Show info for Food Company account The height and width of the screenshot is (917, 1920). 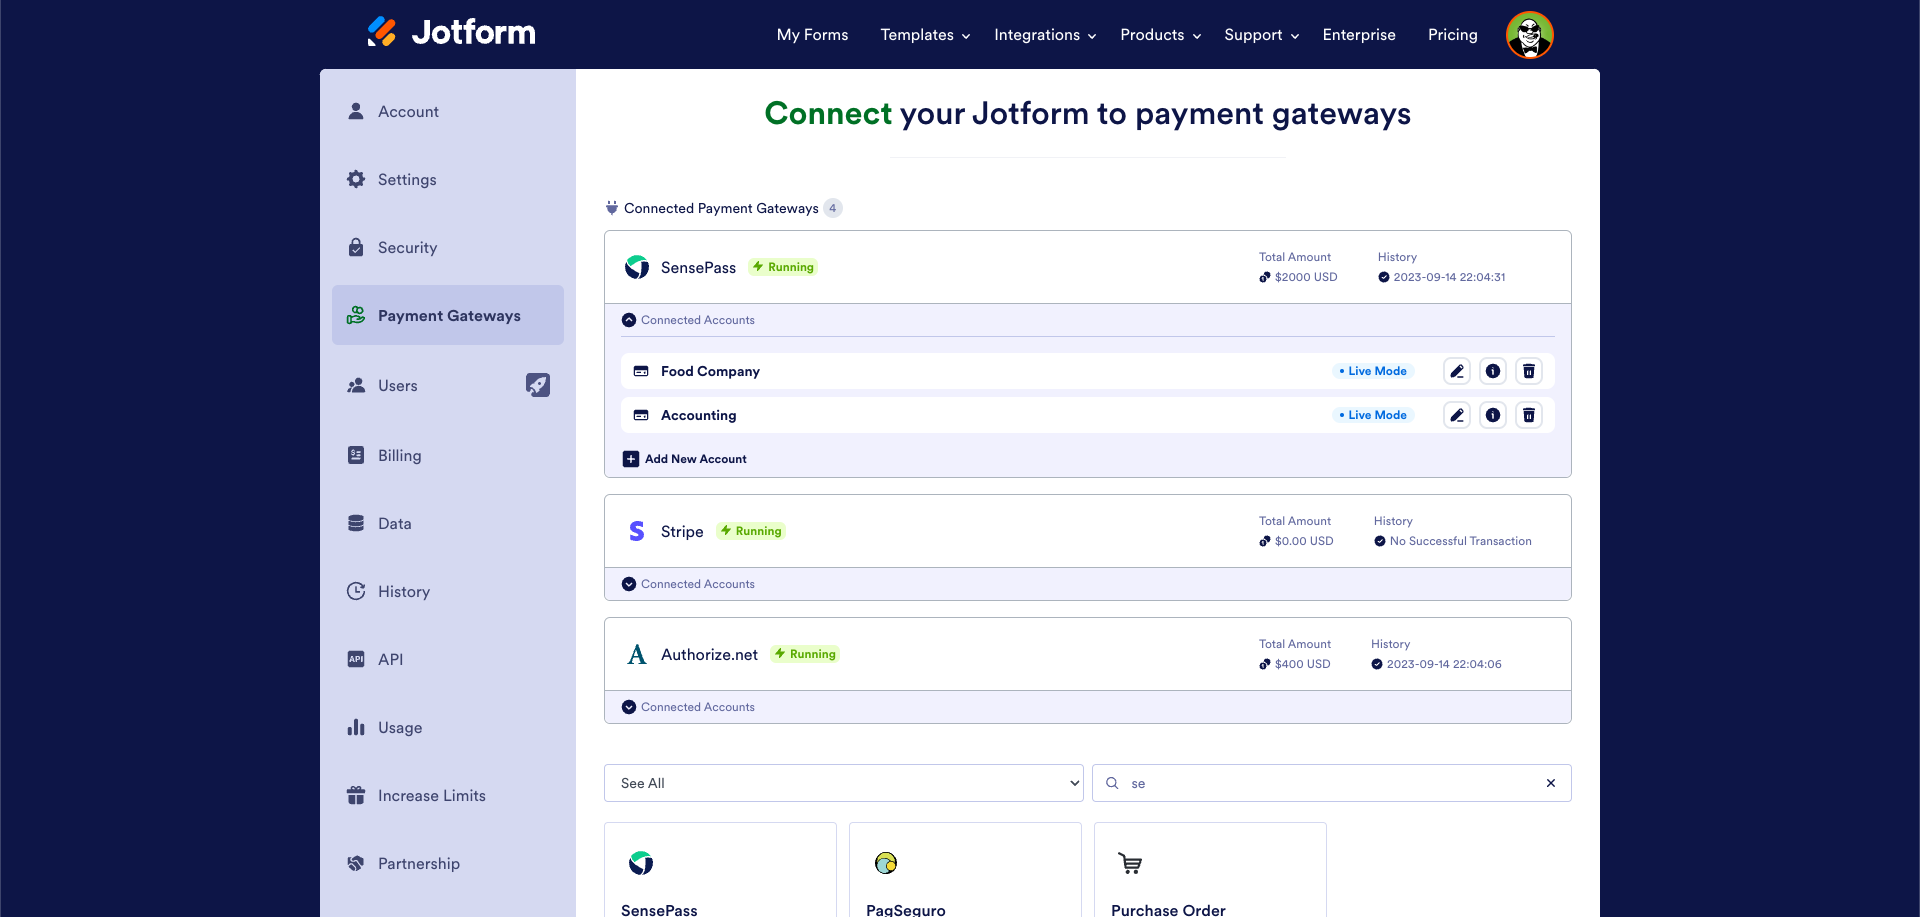1493,371
